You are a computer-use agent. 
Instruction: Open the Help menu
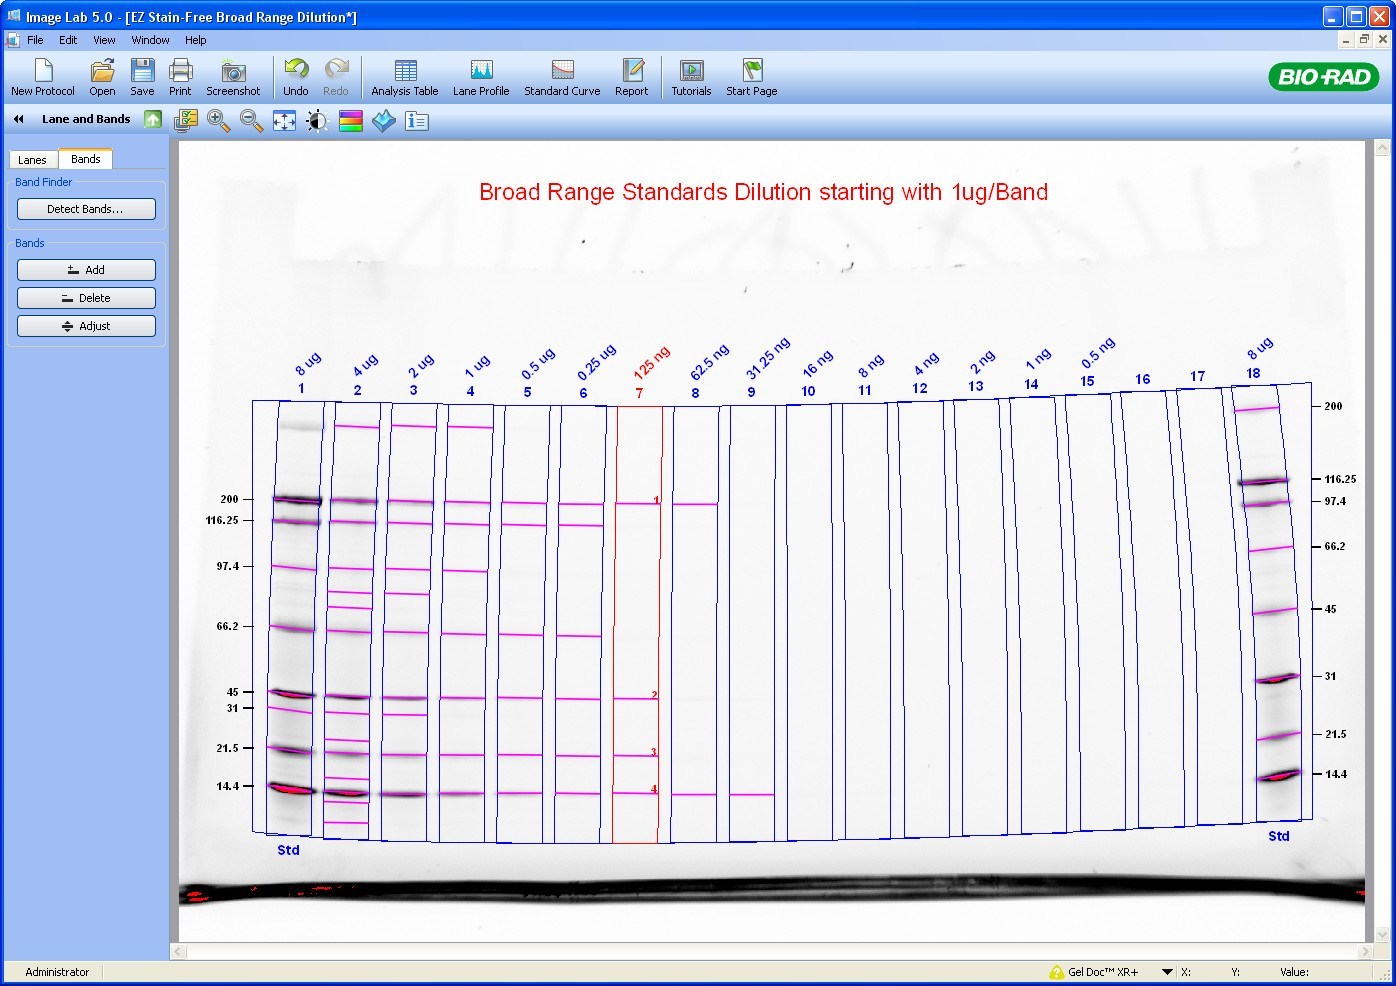point(195,40)
